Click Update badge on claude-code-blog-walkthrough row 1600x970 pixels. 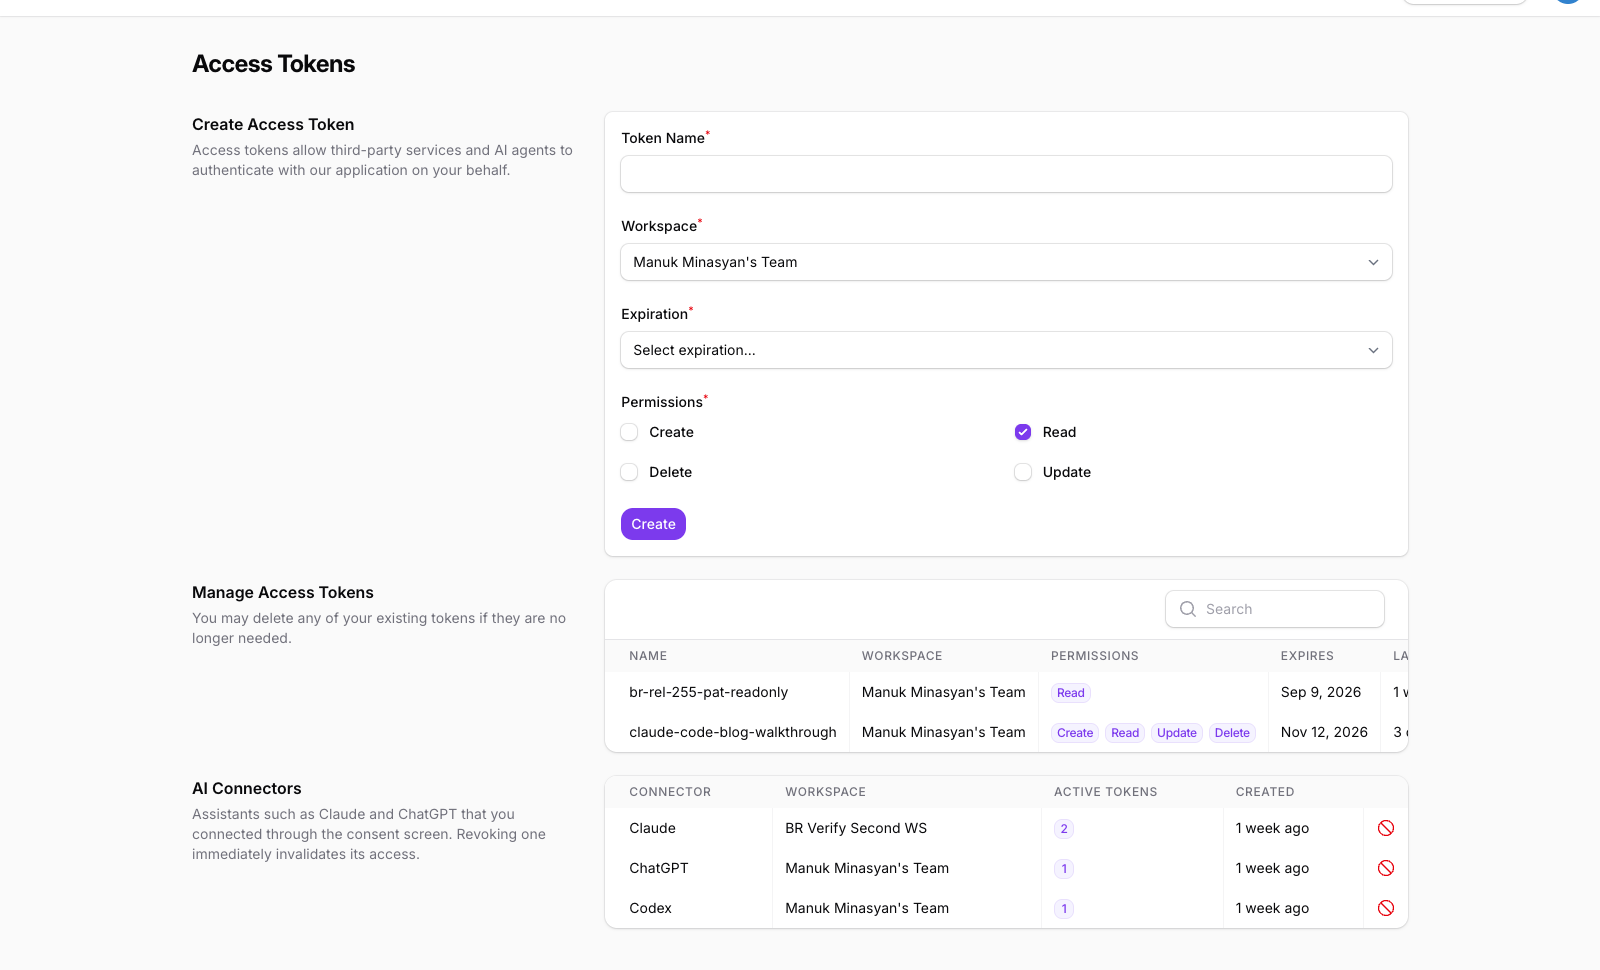[x=1177, y=733]
